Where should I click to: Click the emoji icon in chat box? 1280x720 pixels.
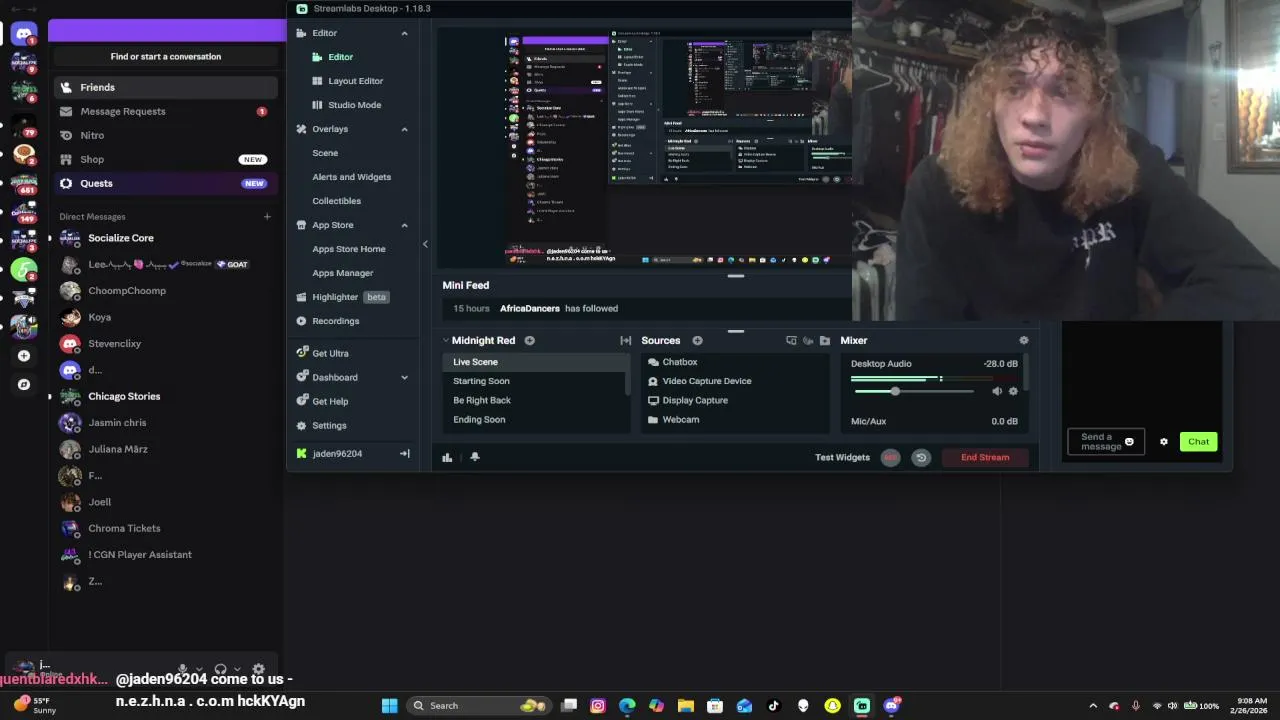click(x=1129, y=442)
